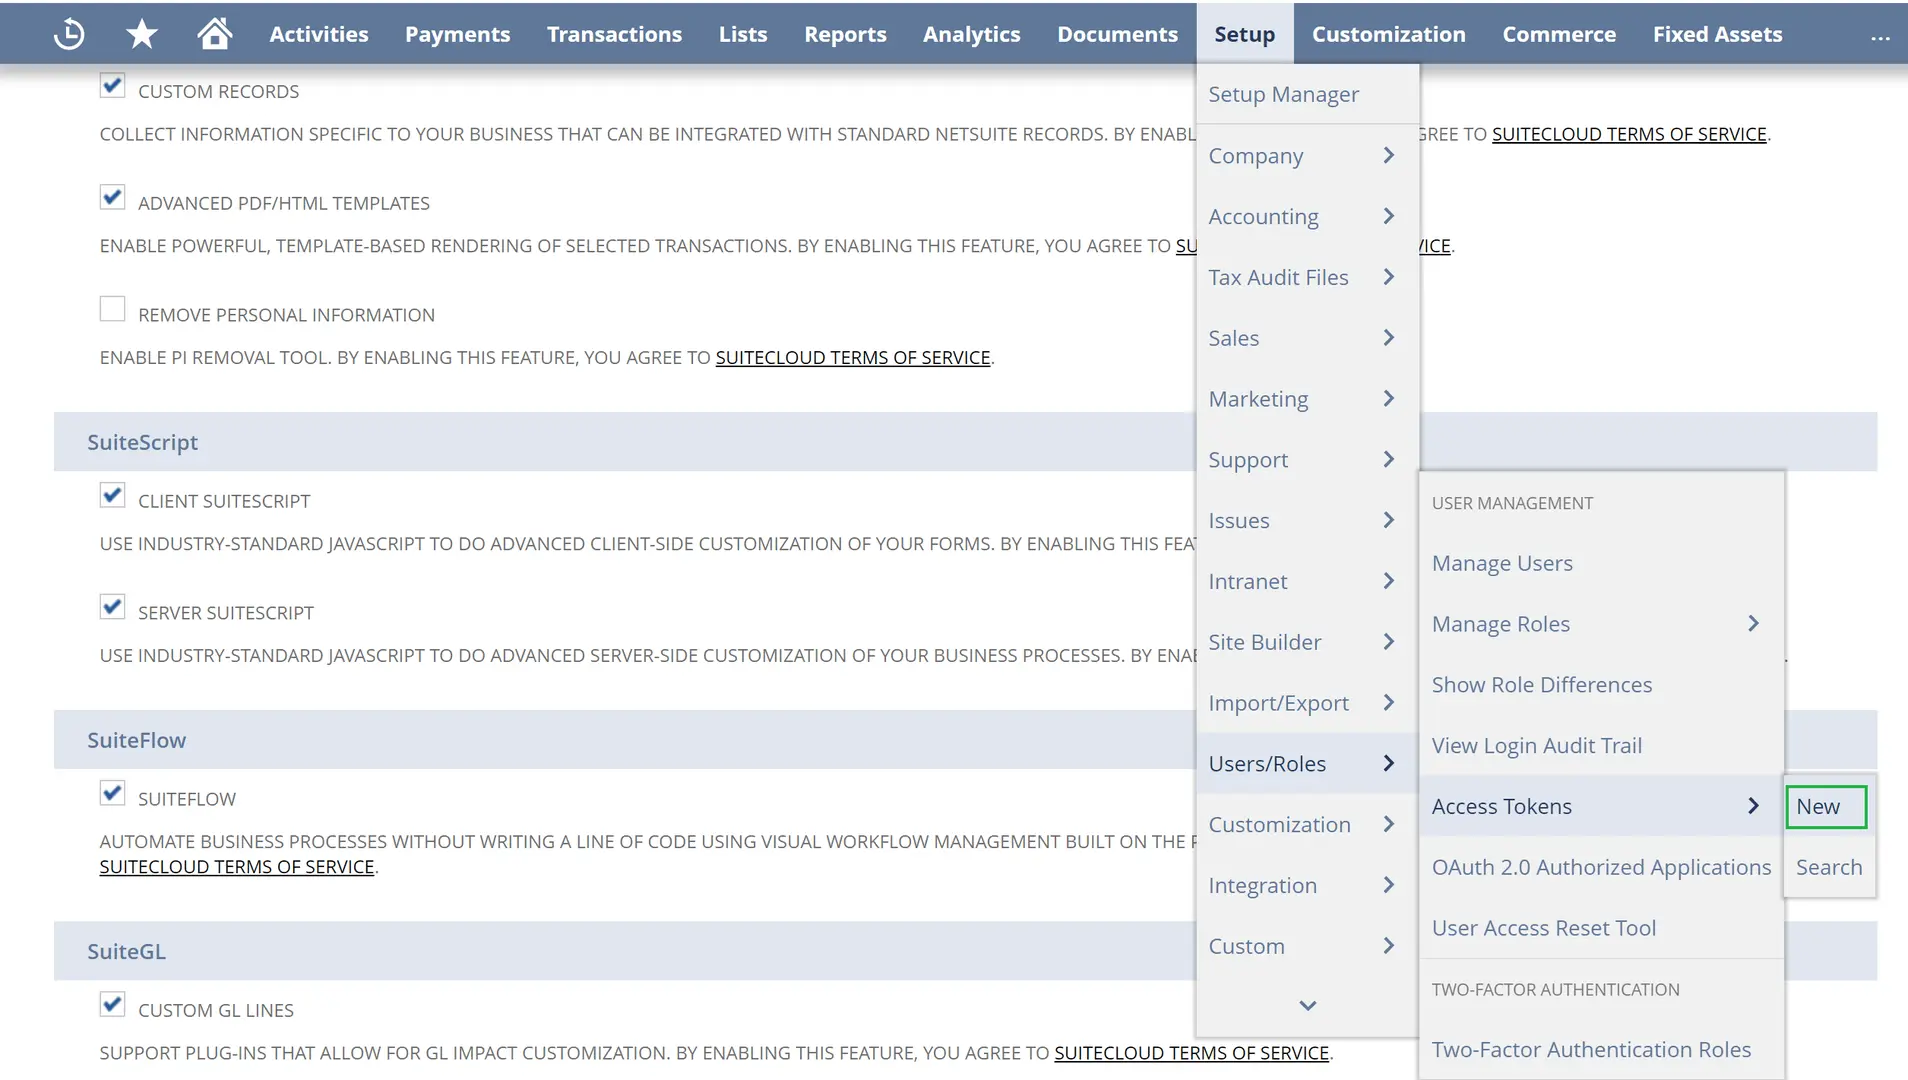Expand the Company submenu arrow
The width and height of the screenshot is (1908, 1080).
(x=1389, y=155)
